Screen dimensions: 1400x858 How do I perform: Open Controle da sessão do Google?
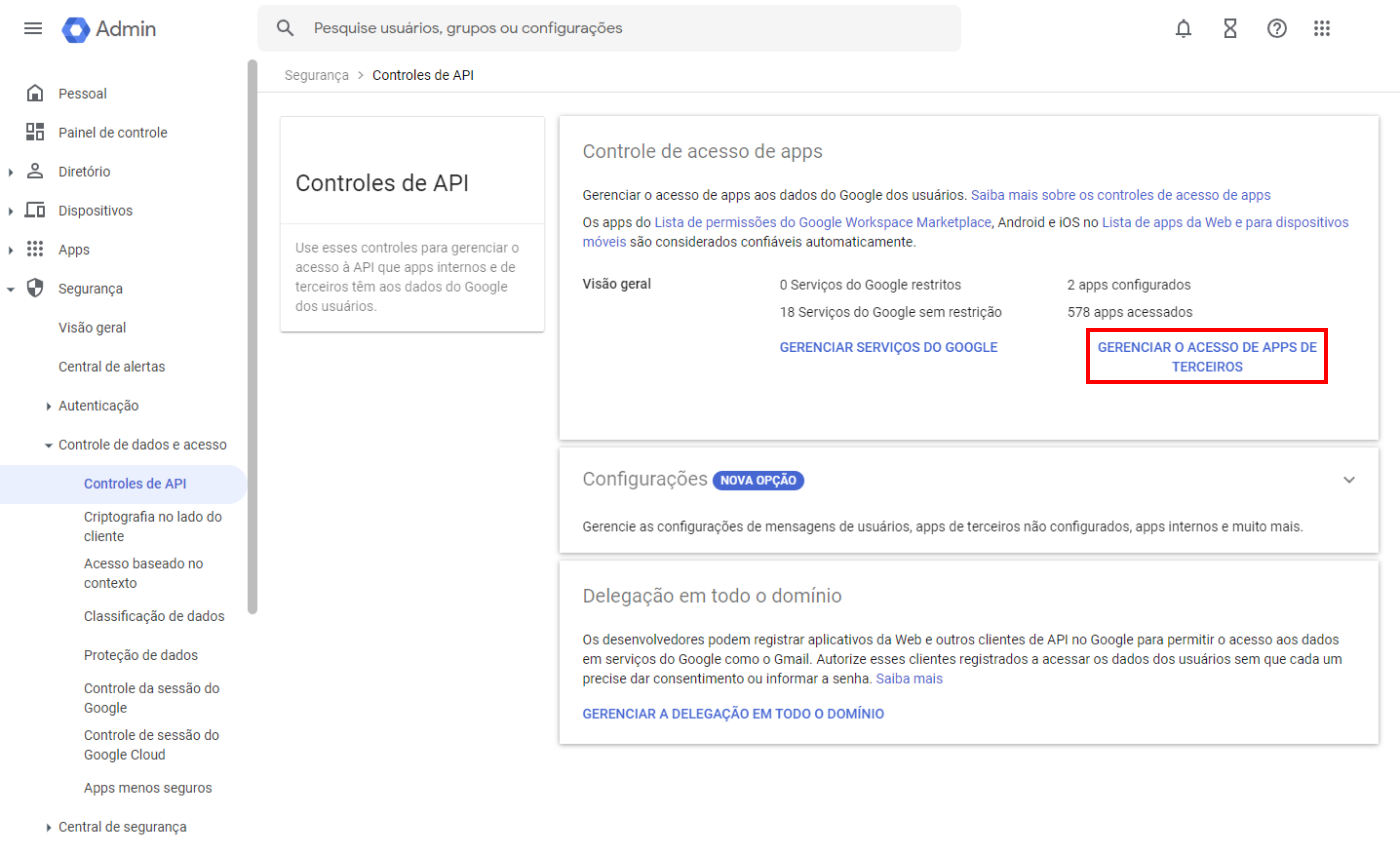tap(152, 698)
